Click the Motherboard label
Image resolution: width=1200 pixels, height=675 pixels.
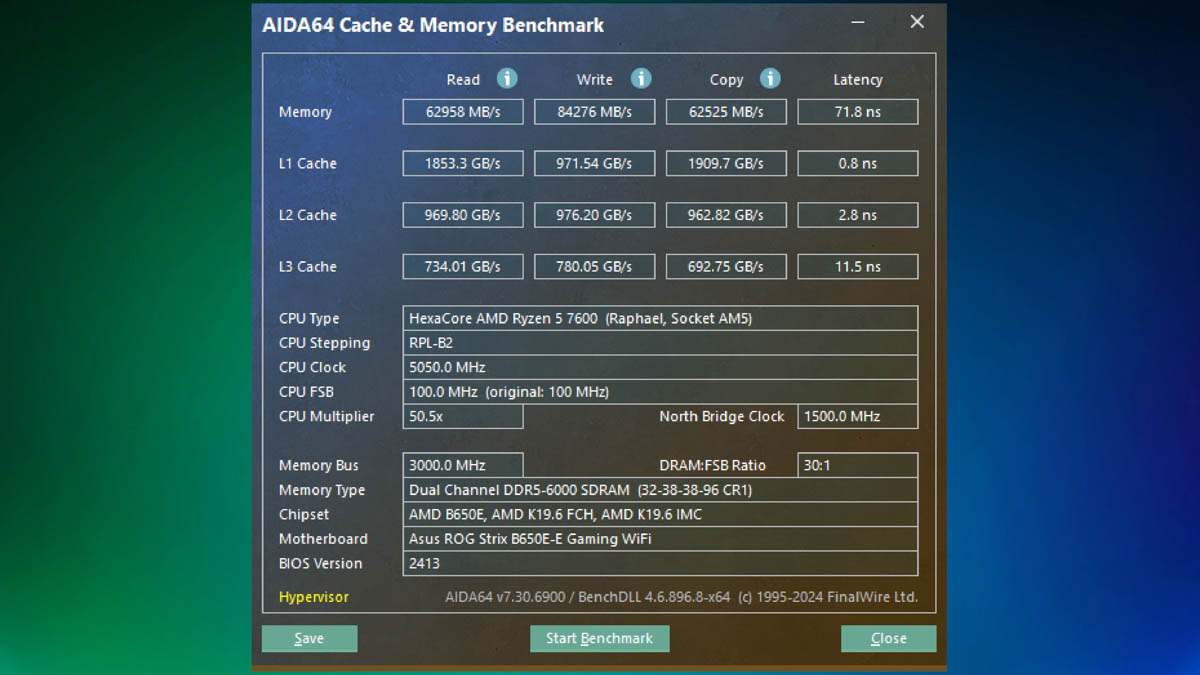coord(323,539)
